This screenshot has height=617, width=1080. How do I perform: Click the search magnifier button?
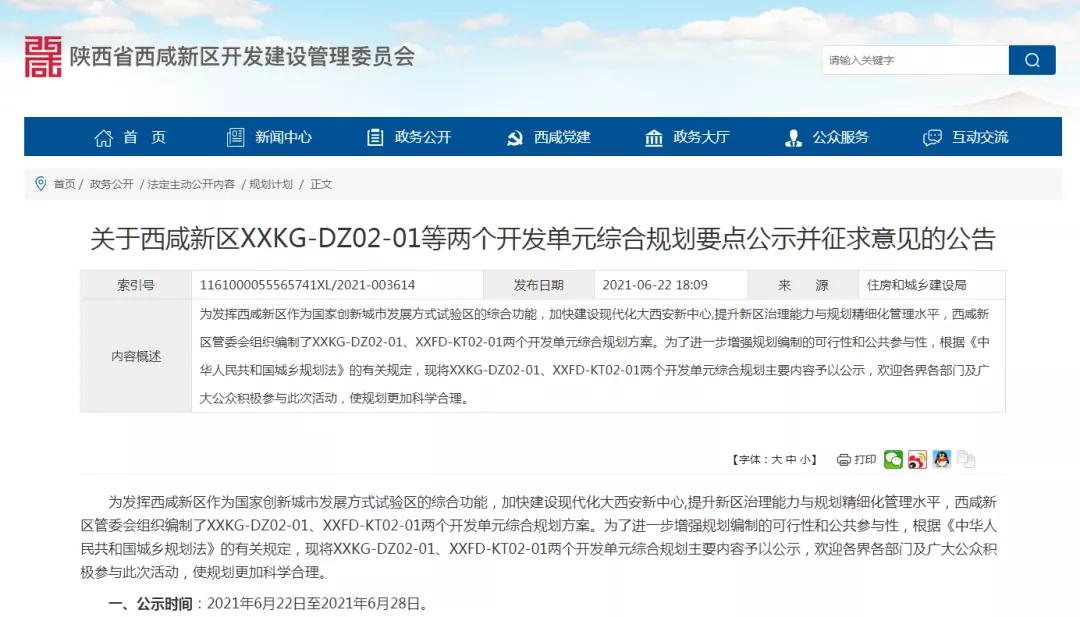pos(1032,60)
